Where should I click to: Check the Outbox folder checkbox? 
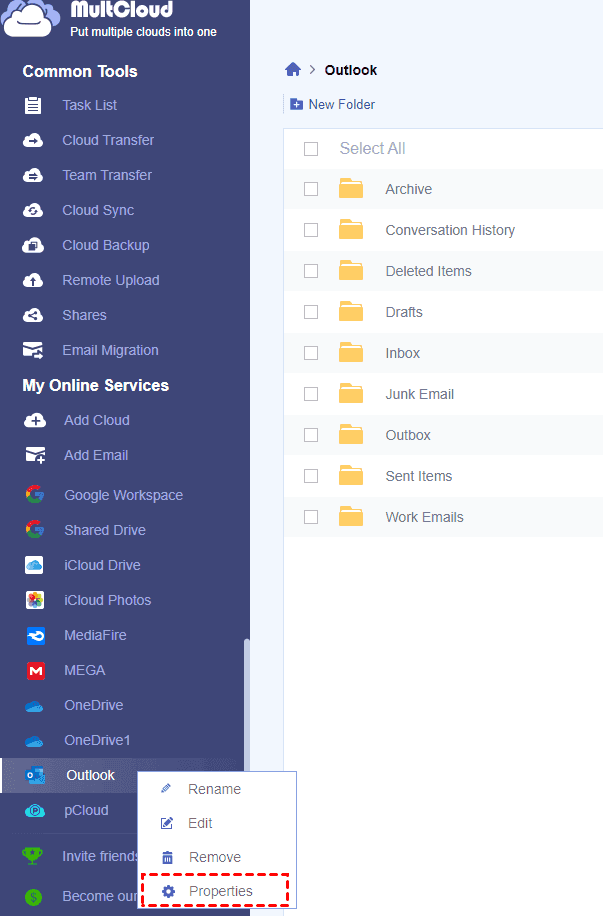311,435
